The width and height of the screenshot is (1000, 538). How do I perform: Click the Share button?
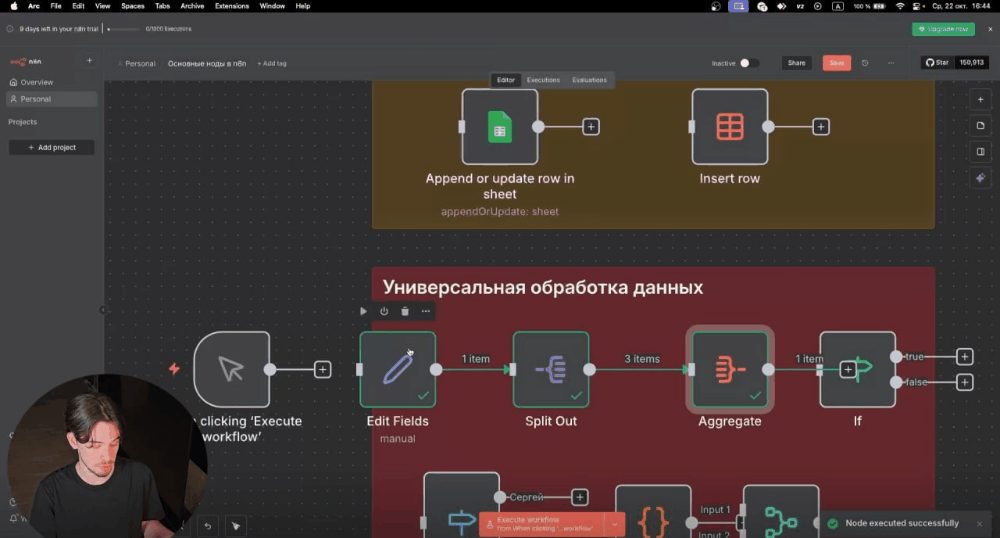click(x=797, y=63)
